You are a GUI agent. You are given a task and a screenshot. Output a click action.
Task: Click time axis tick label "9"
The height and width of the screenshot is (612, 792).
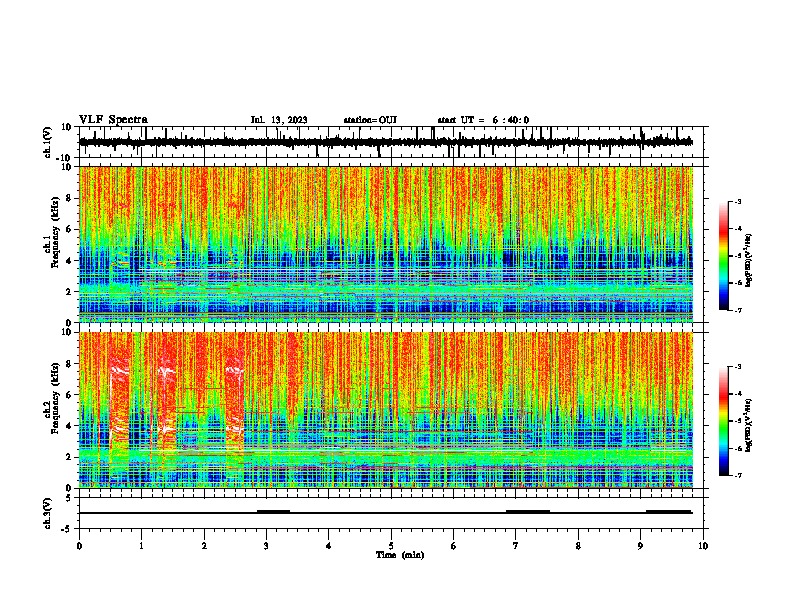640,546
